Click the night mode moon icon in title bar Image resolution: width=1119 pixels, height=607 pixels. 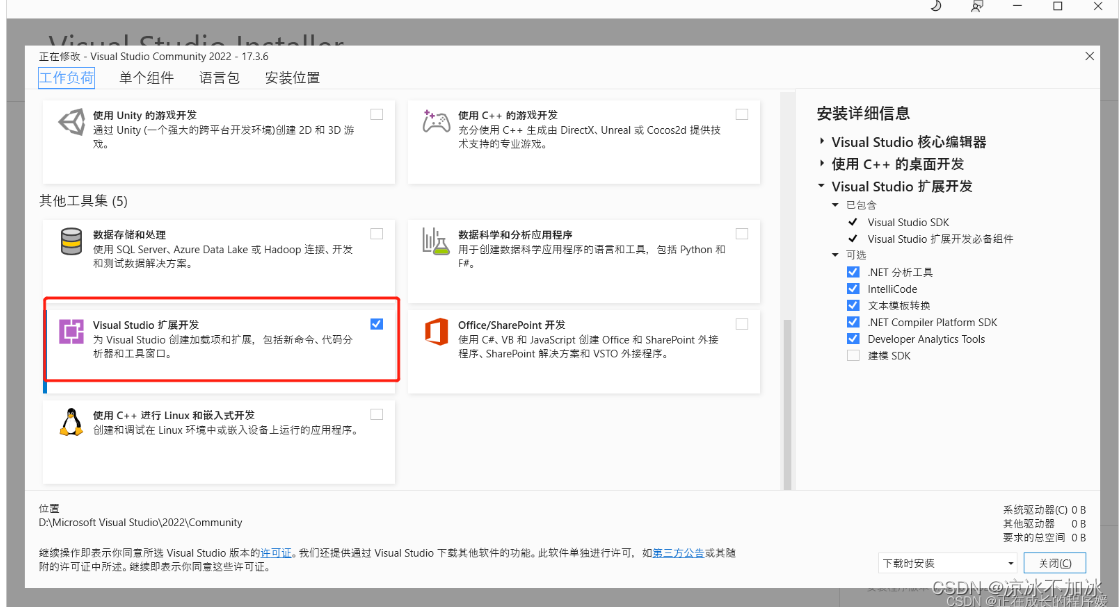936,6
